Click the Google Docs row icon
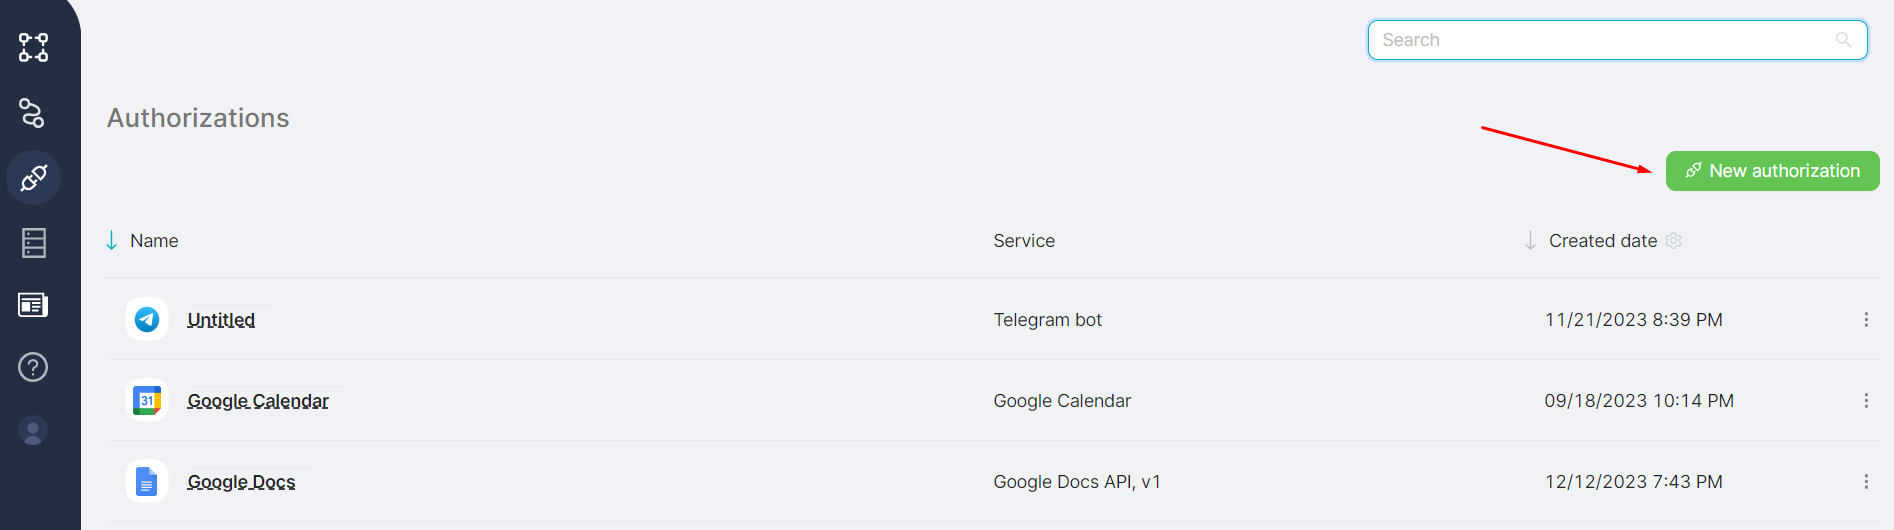 147,482
